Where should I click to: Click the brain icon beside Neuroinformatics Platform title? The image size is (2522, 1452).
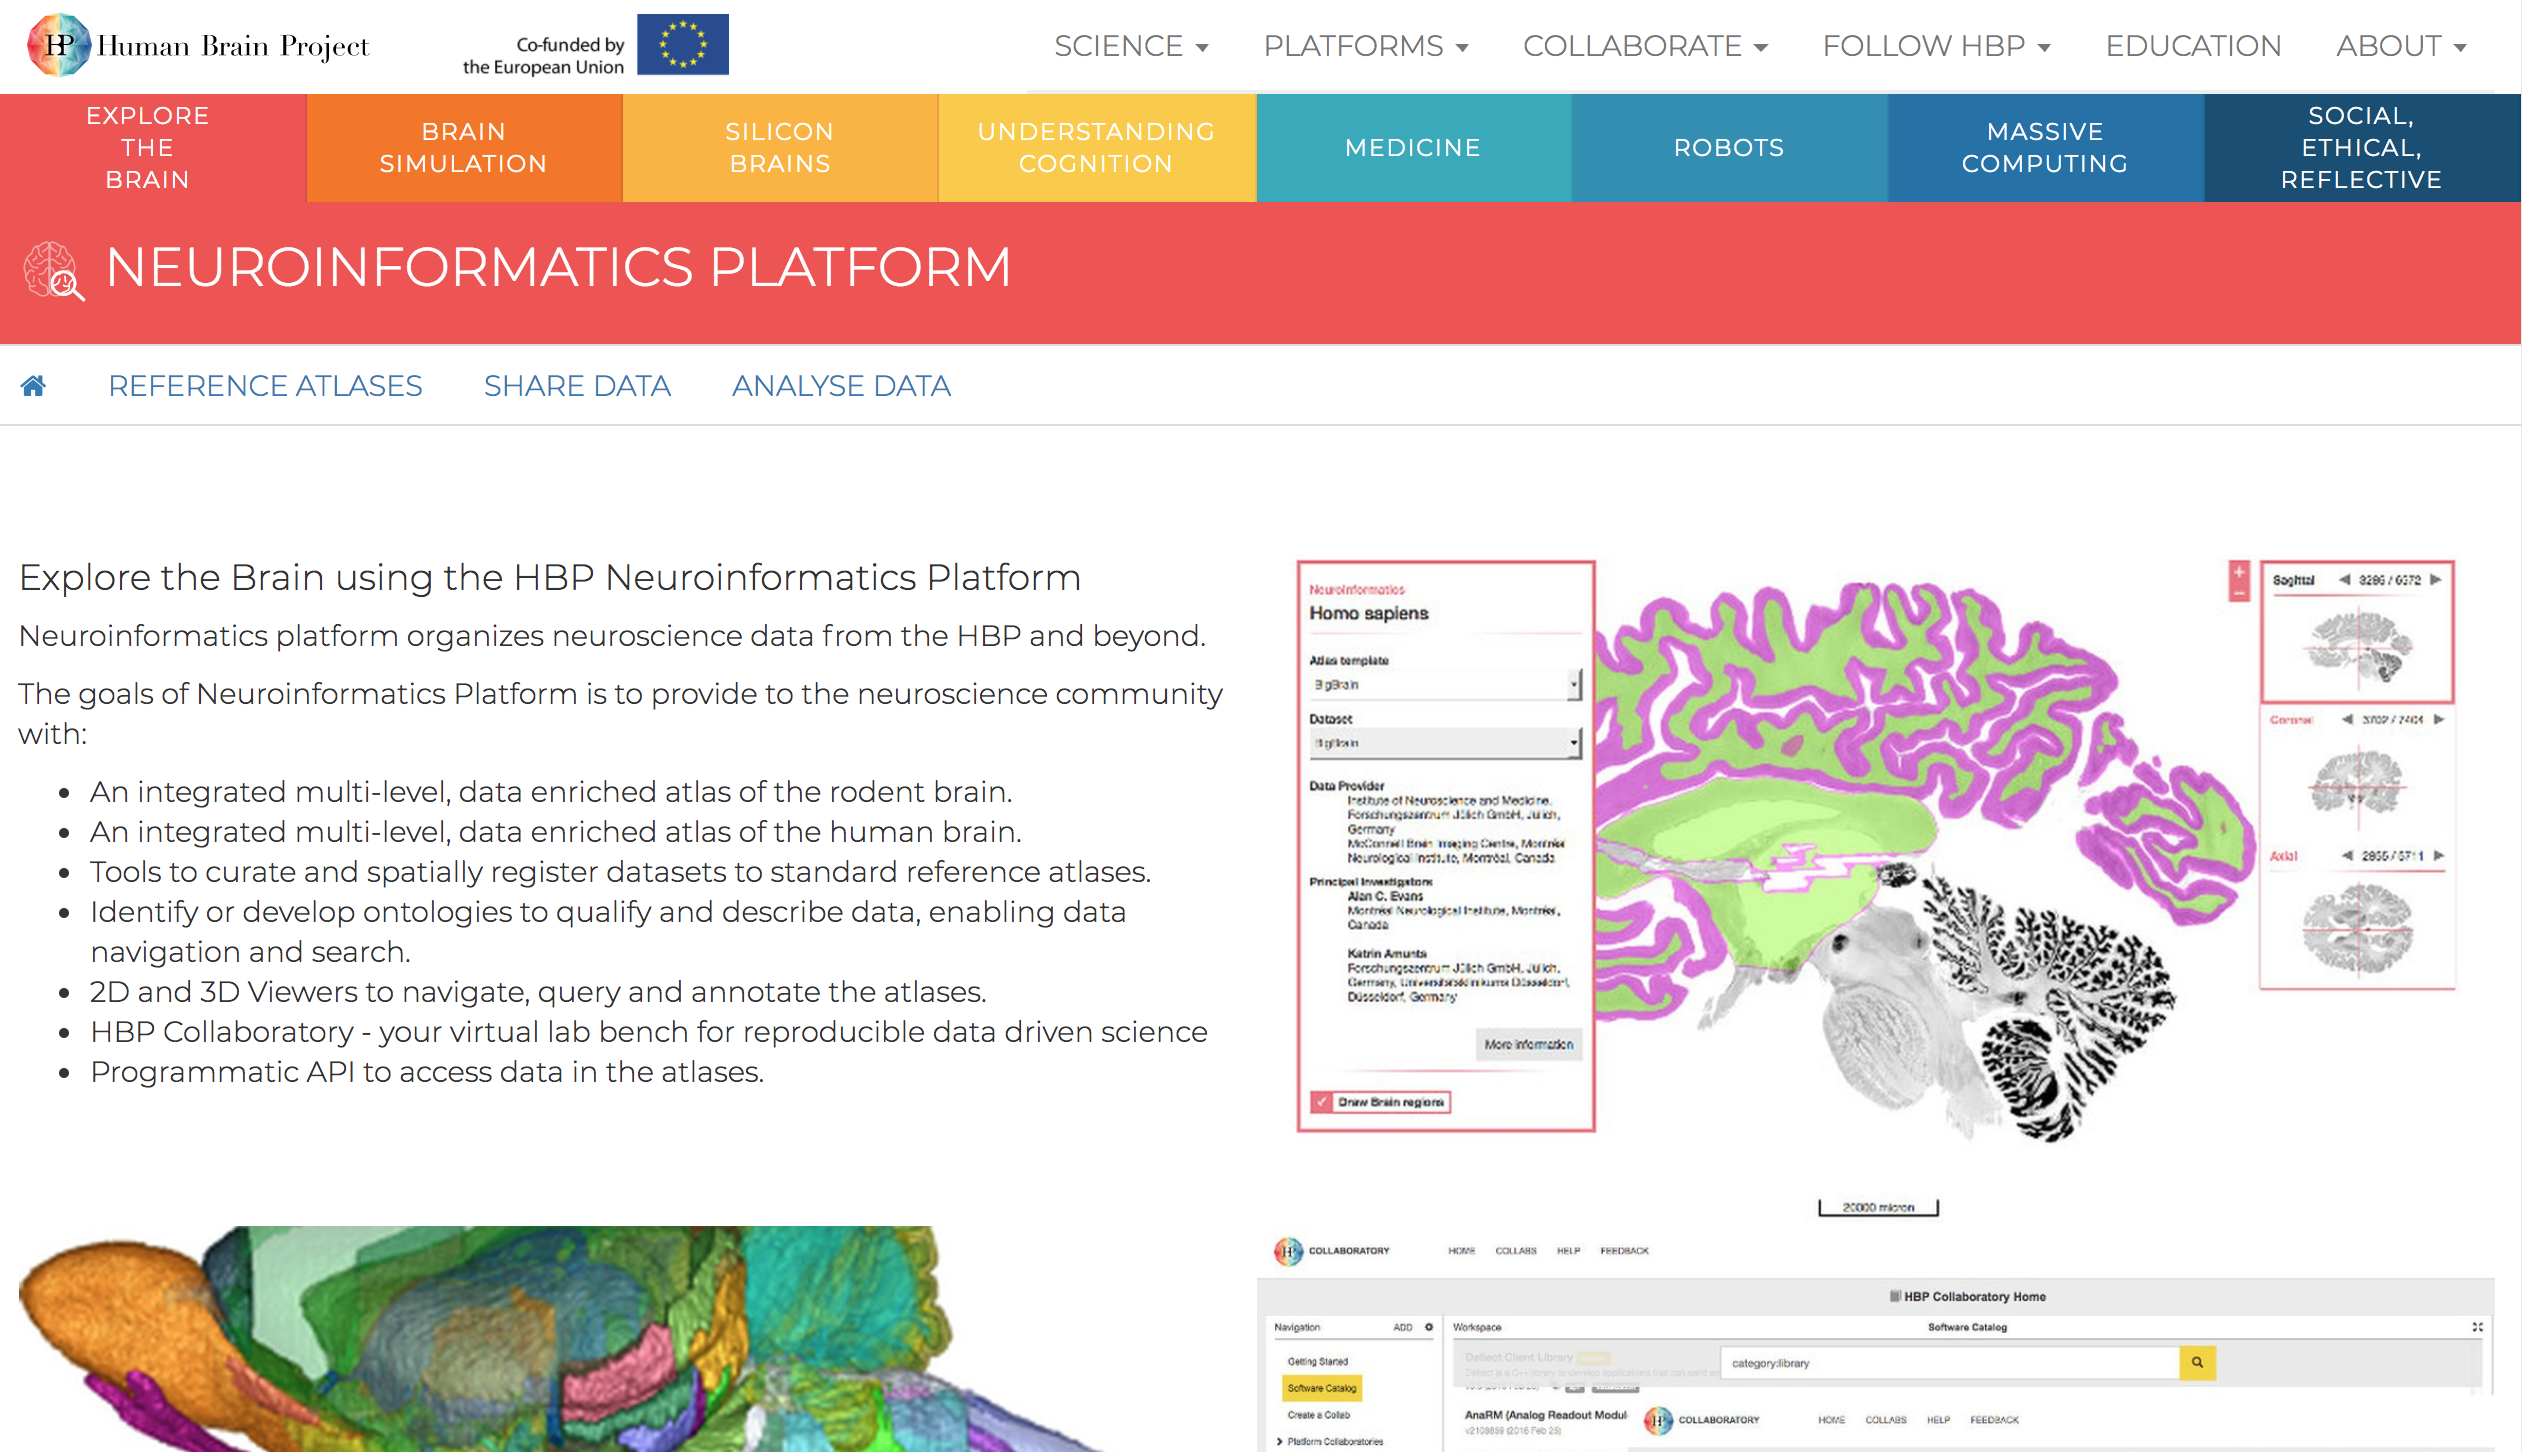point(53,270)
